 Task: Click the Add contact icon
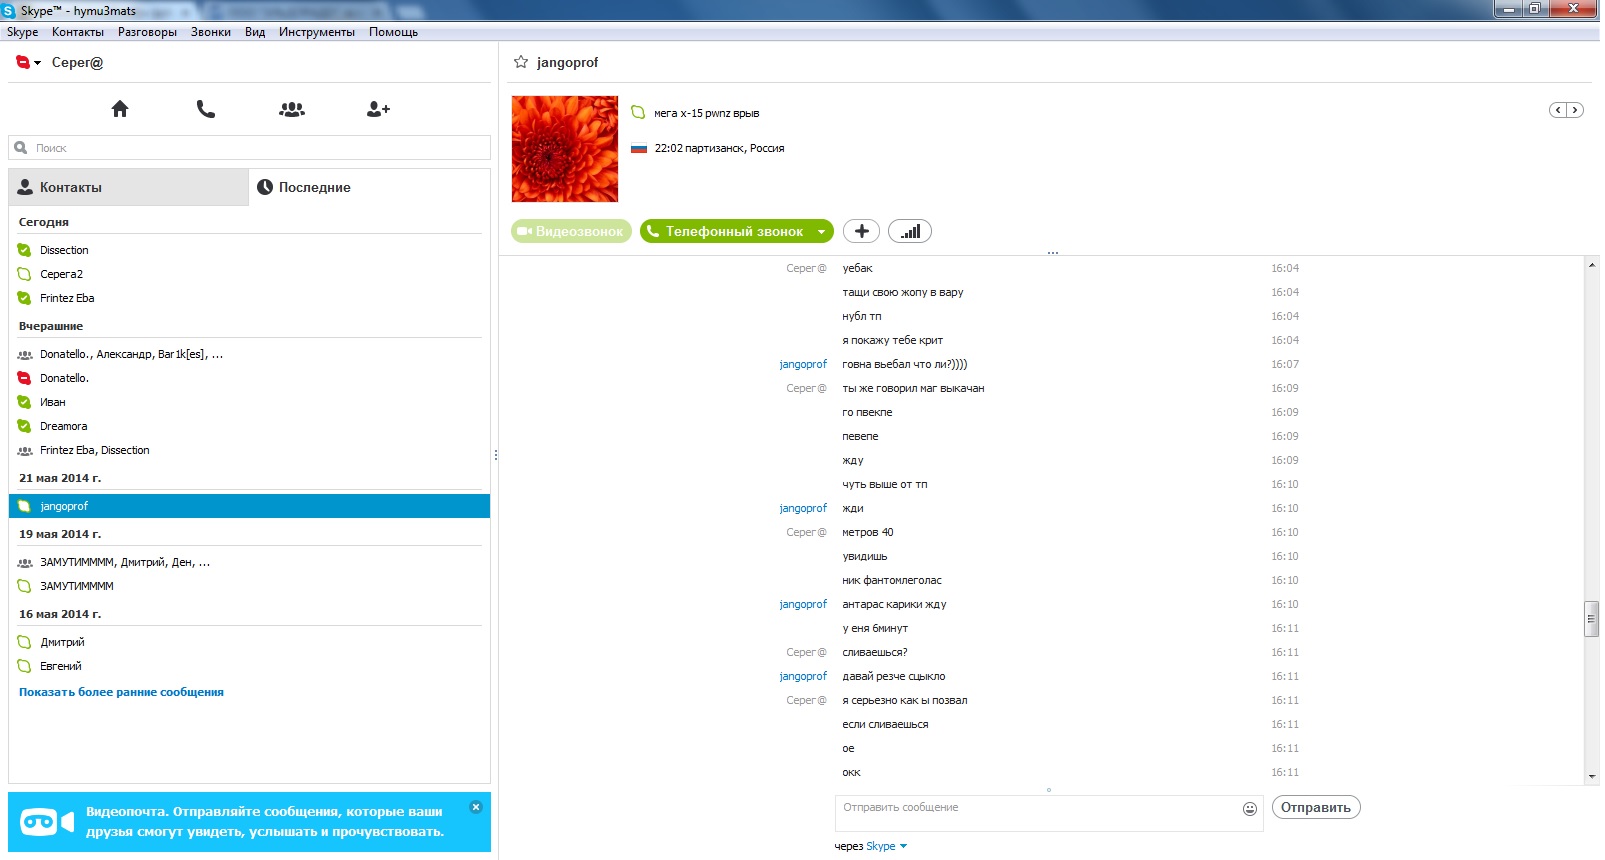[x=378, y=109]
